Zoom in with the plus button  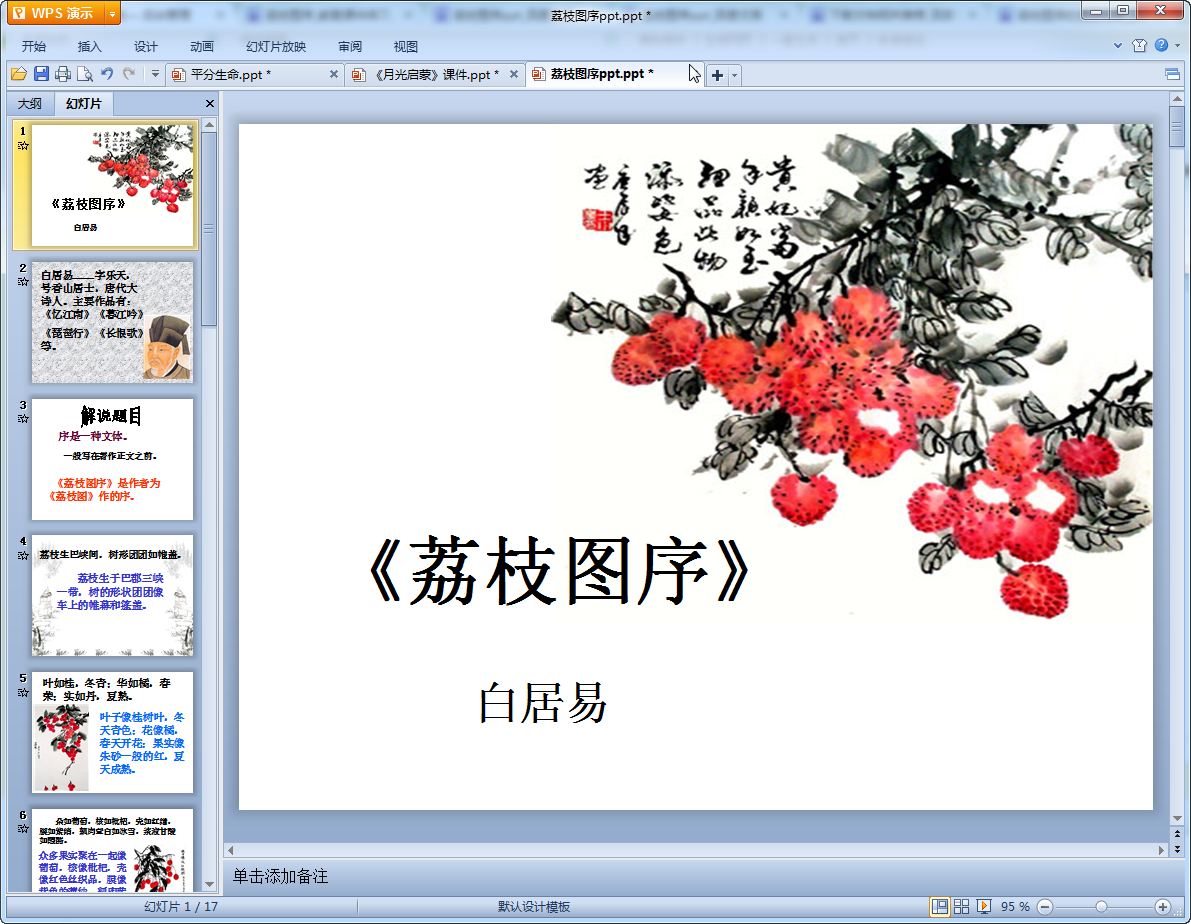[x=1162, y=907]
